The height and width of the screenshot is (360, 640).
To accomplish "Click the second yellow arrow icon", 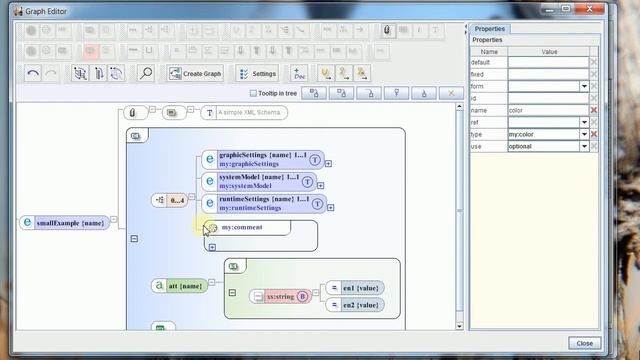I will tap(344, 73).
